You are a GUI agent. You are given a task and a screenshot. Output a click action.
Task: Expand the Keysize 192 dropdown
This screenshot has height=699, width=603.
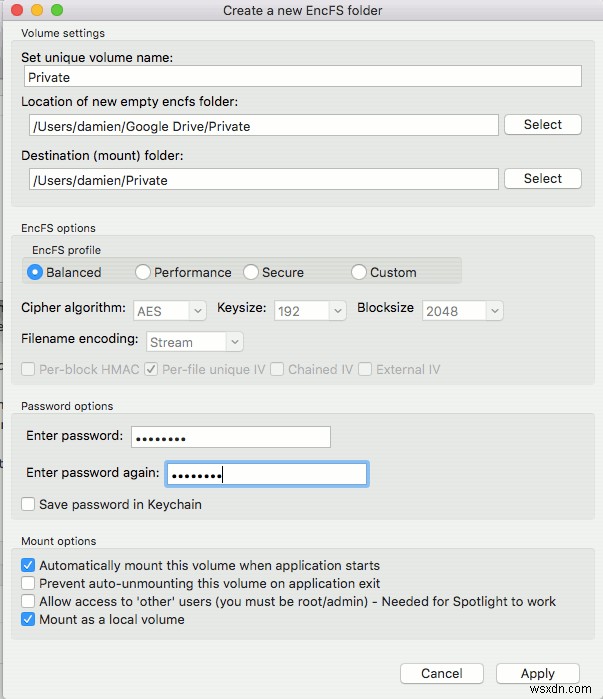(310, 311)
